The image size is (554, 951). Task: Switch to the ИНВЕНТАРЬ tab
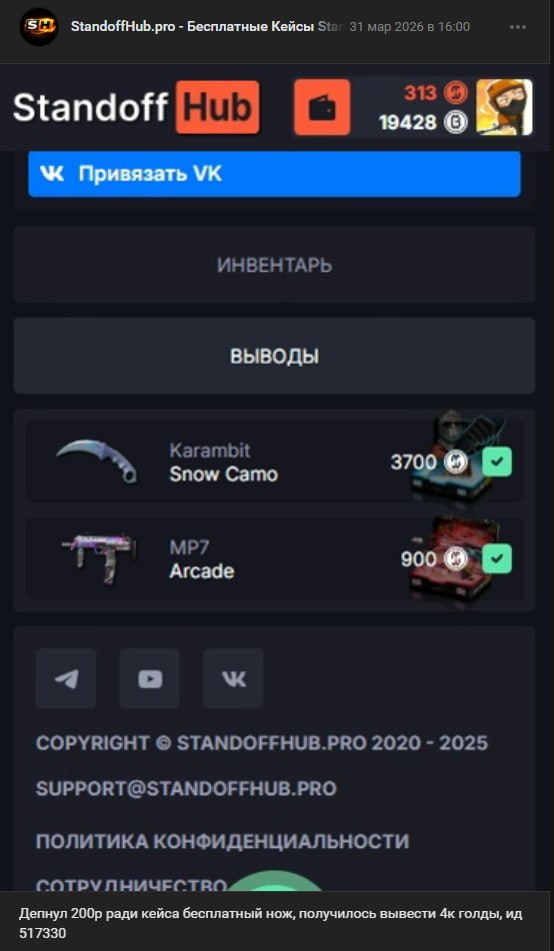click(274, 265)
